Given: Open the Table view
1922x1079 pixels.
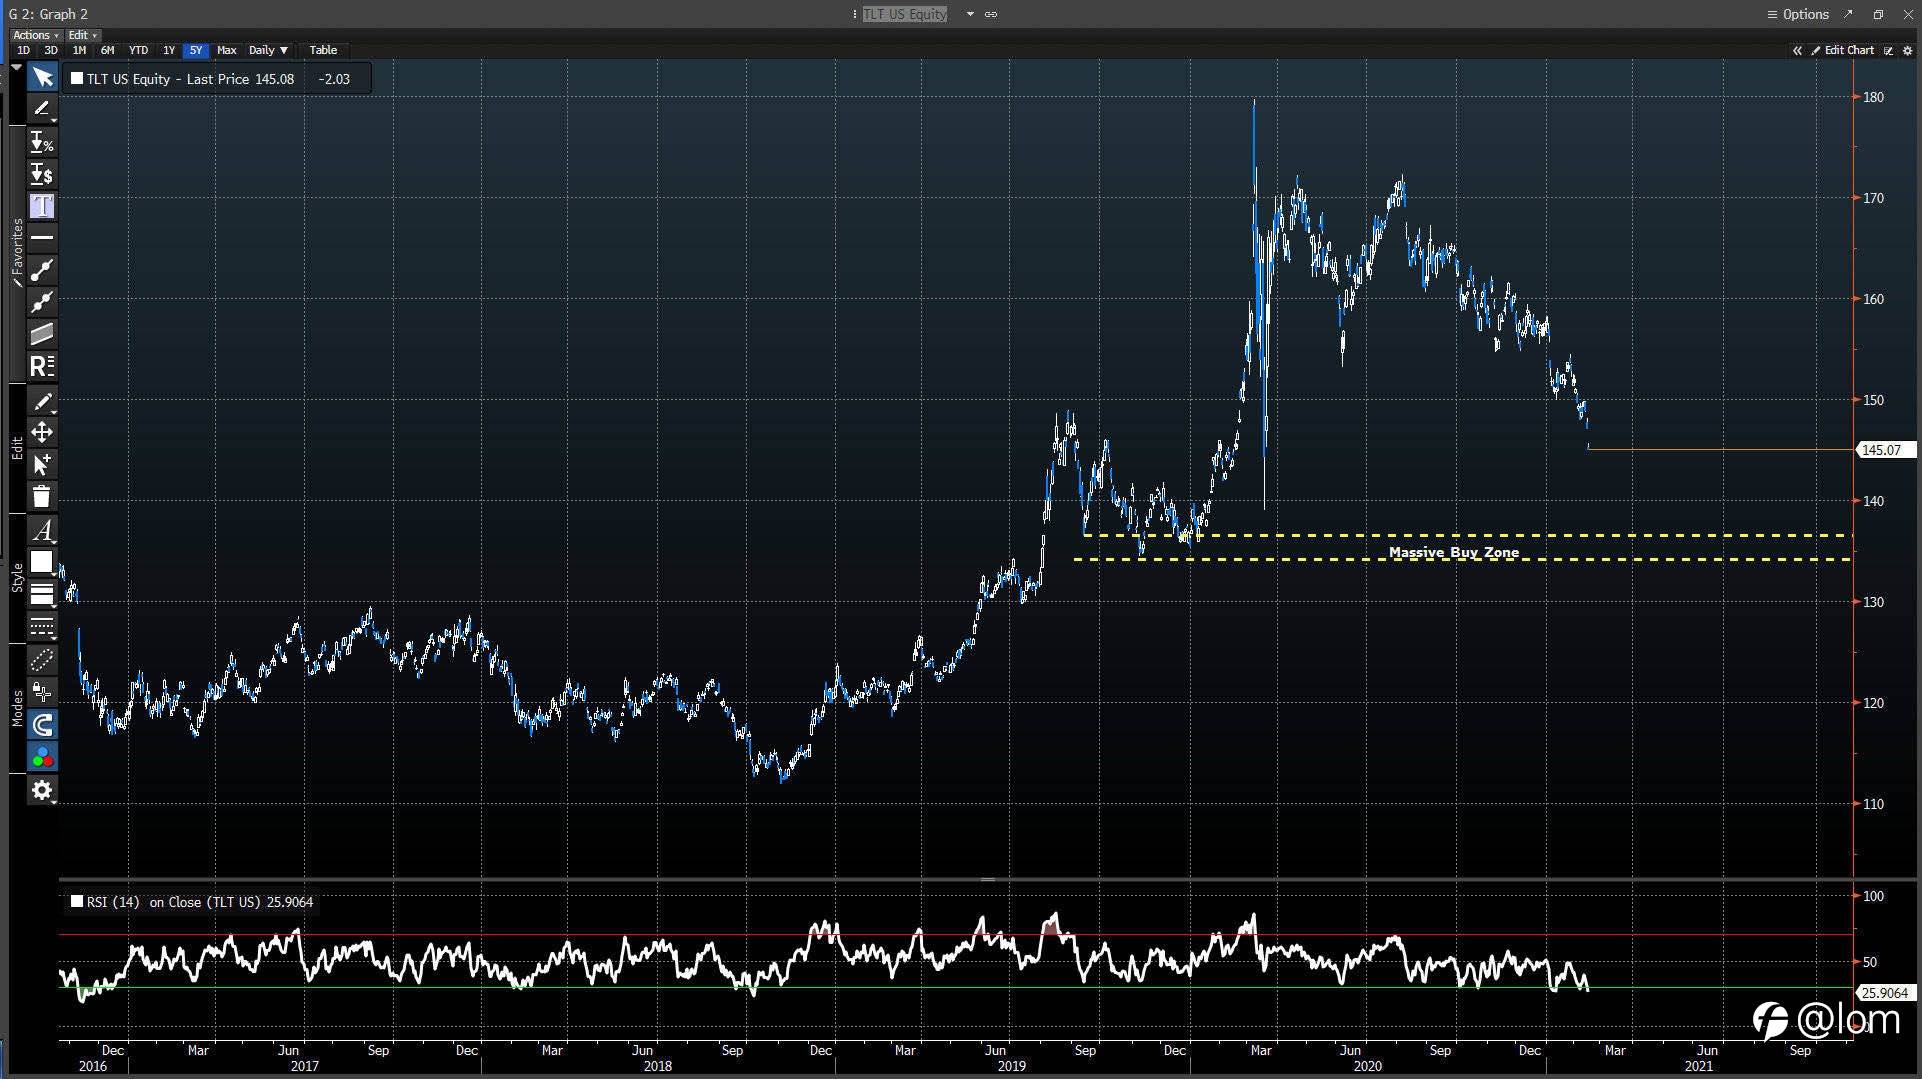Looking at the screenshot, I should (x=323, y=50).
